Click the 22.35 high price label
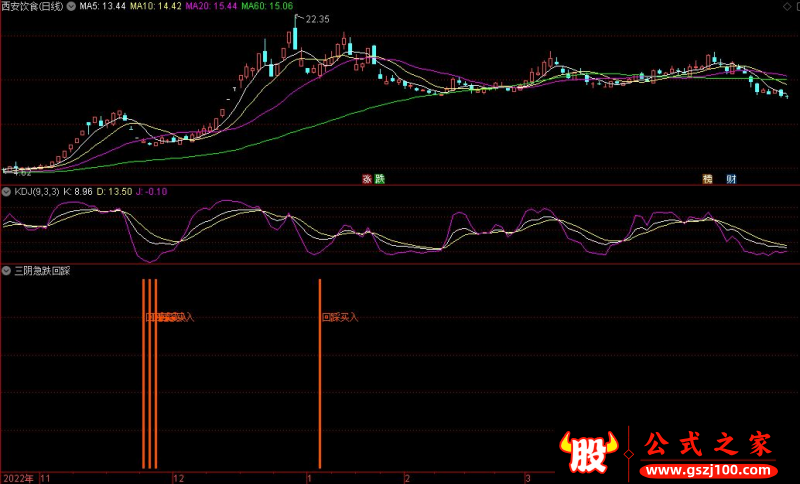Viewport: 800px width, 484px height. (x=319, y=19)
